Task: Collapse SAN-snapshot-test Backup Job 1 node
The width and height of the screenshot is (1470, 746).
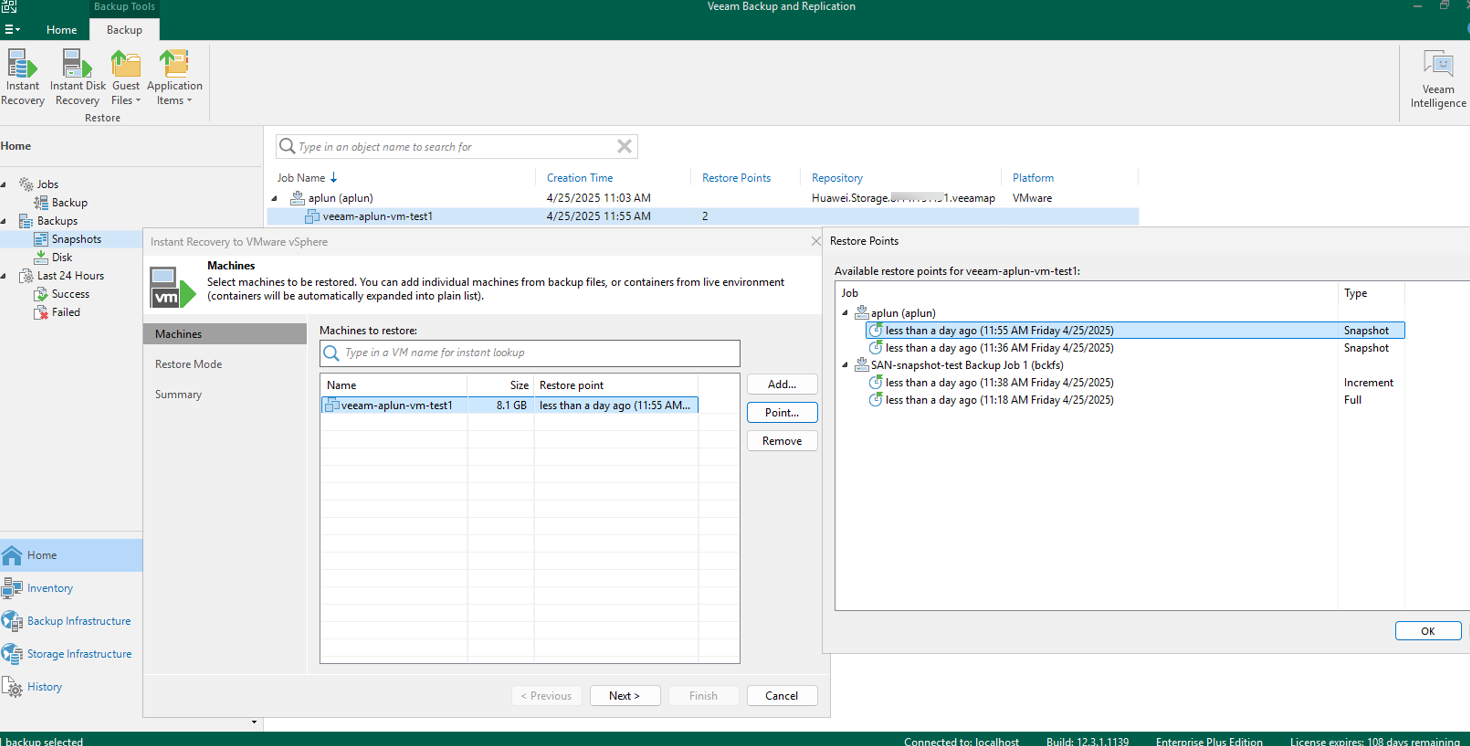Action: 845,365
